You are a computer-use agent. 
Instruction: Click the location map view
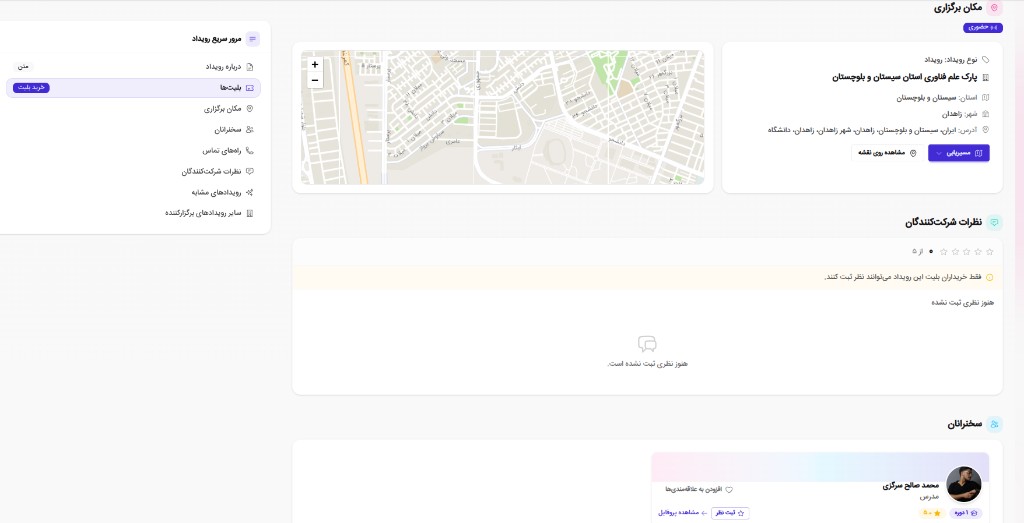tap(503, 118)
